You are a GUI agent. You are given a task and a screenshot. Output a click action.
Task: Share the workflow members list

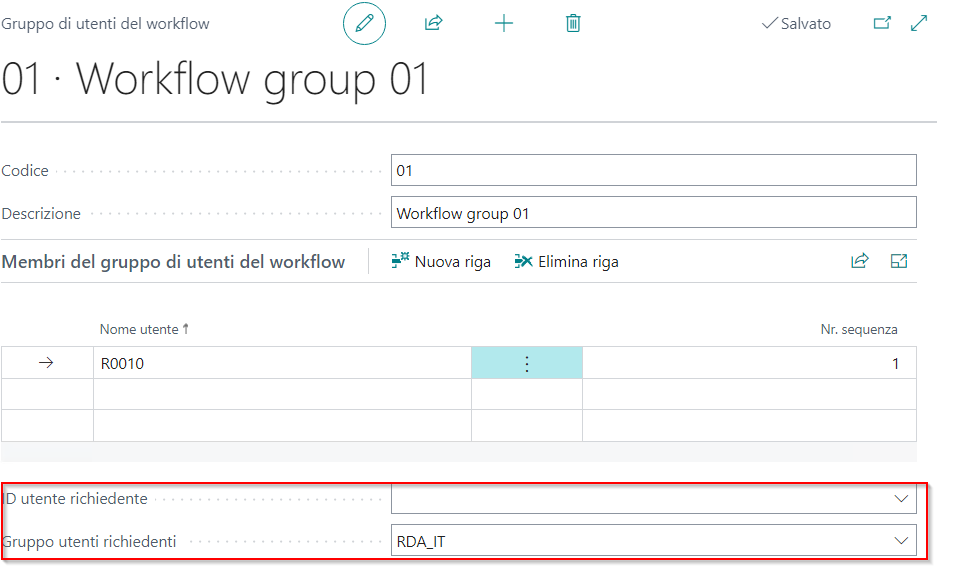coord(860,261)
